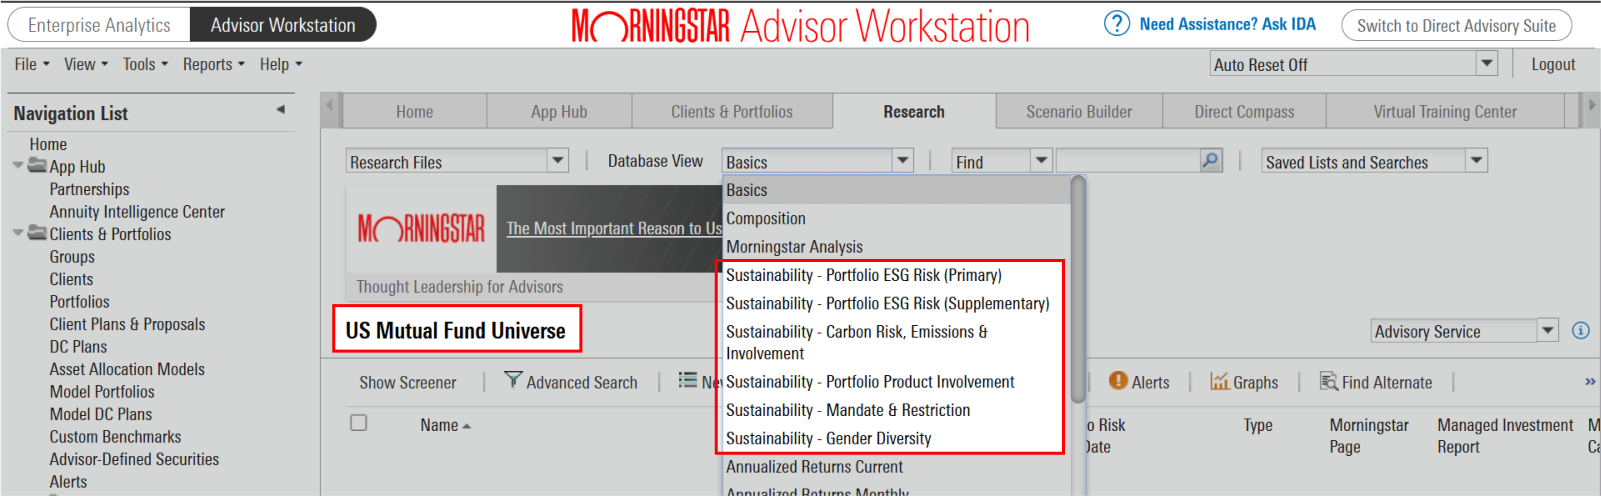Collapse the Clients & Portfolios tree node
This screenshot has width=1601, height=496.
pyautogui.click(x=18, y=233)
